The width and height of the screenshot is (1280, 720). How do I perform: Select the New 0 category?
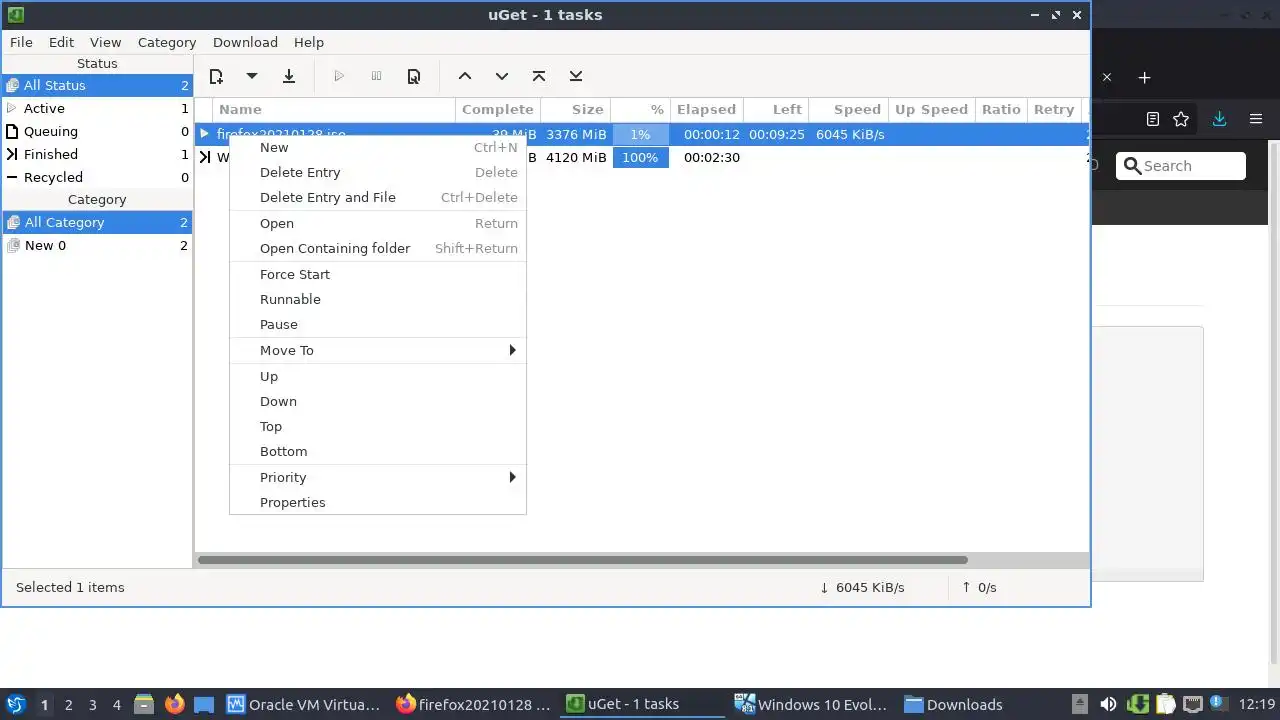tap(97, 245)
